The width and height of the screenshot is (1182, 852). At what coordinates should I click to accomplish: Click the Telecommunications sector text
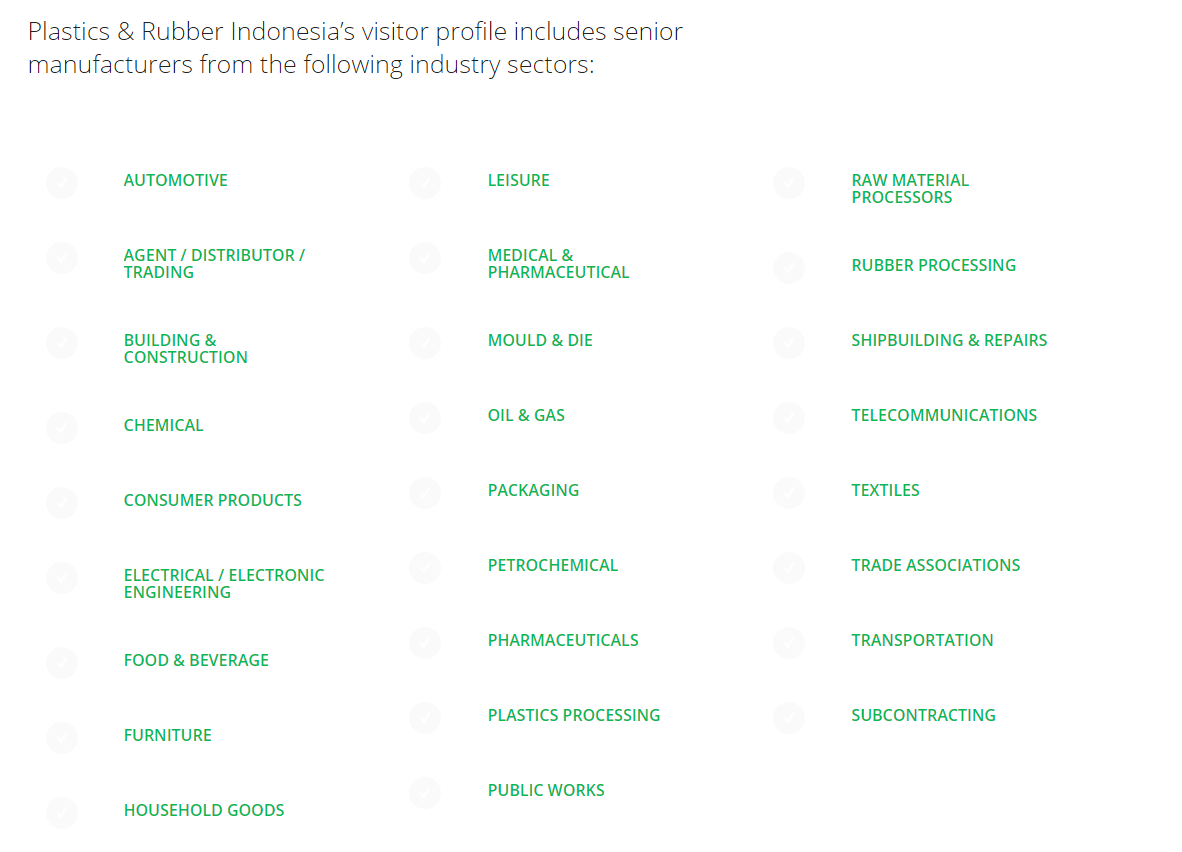coord(944,415)
